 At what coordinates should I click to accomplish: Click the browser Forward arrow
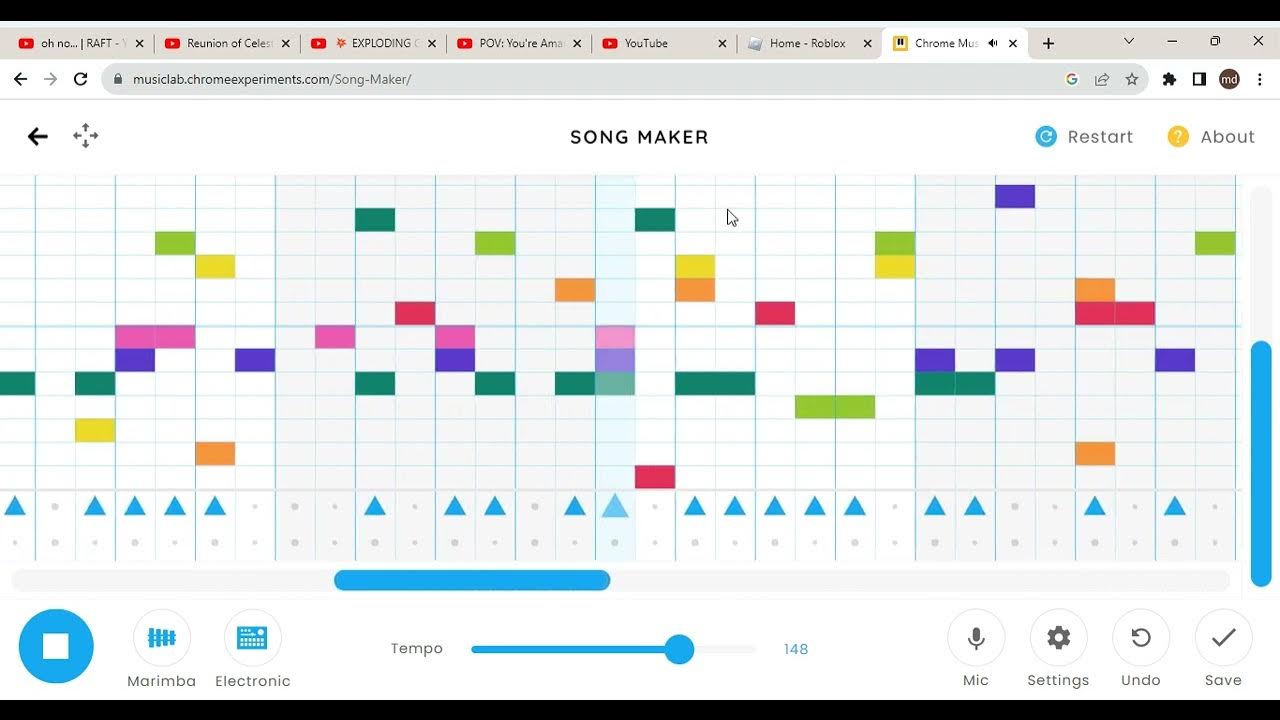point(51,79)
